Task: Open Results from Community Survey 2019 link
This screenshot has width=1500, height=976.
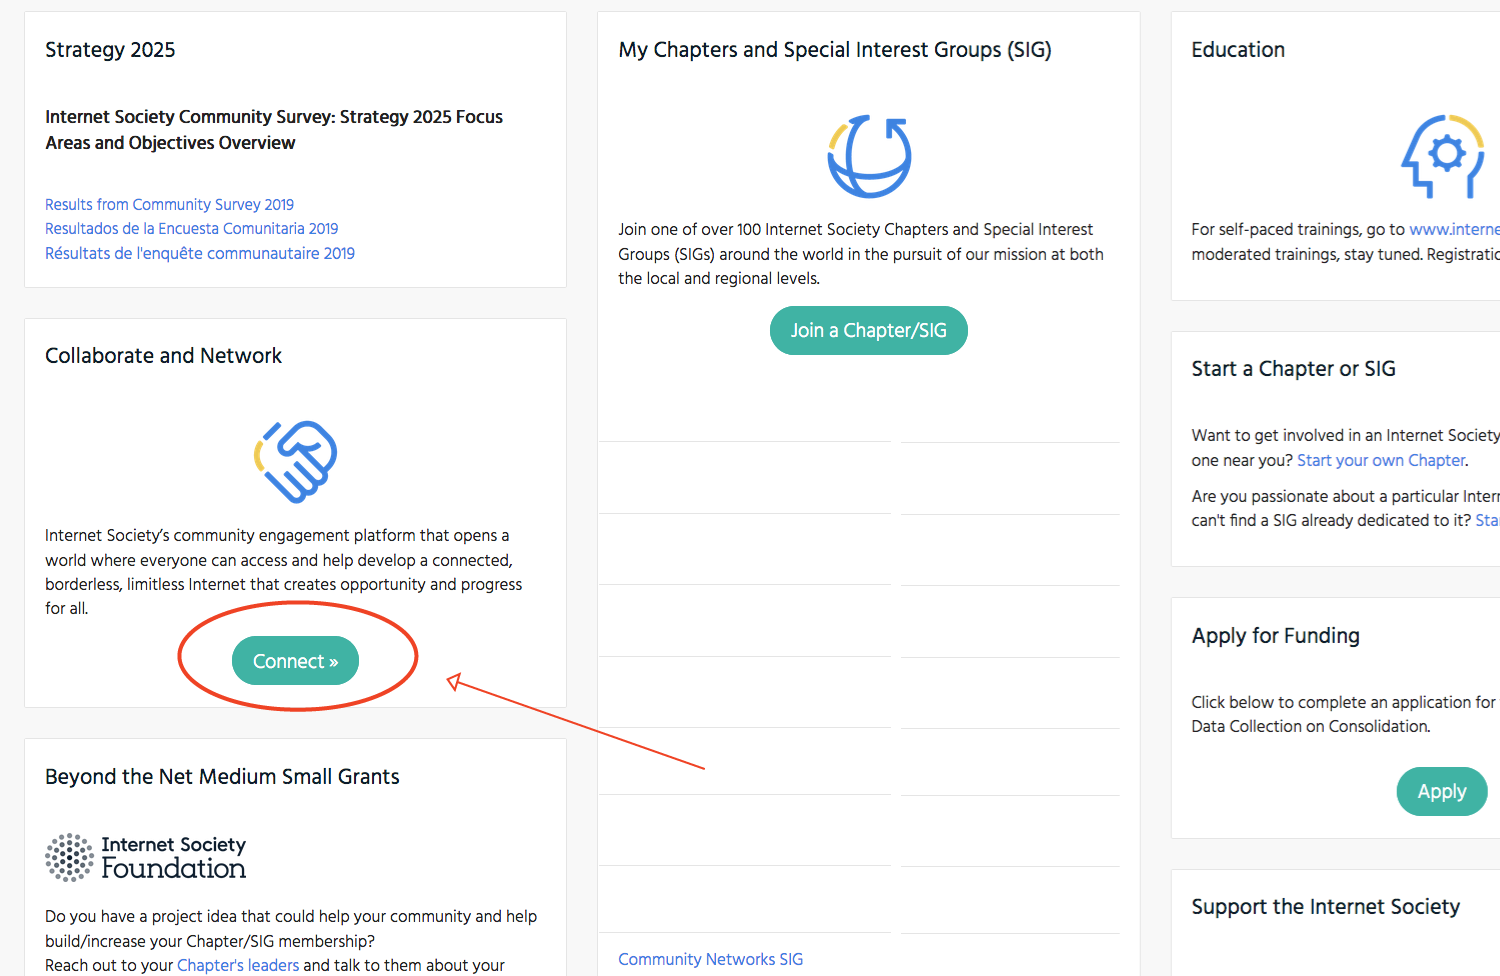Action: click(169, 204)
